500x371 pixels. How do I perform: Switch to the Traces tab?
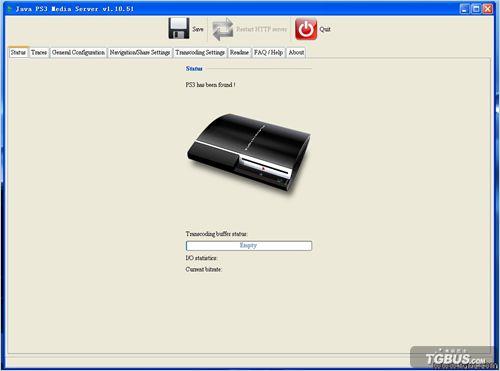pos(39,52)
